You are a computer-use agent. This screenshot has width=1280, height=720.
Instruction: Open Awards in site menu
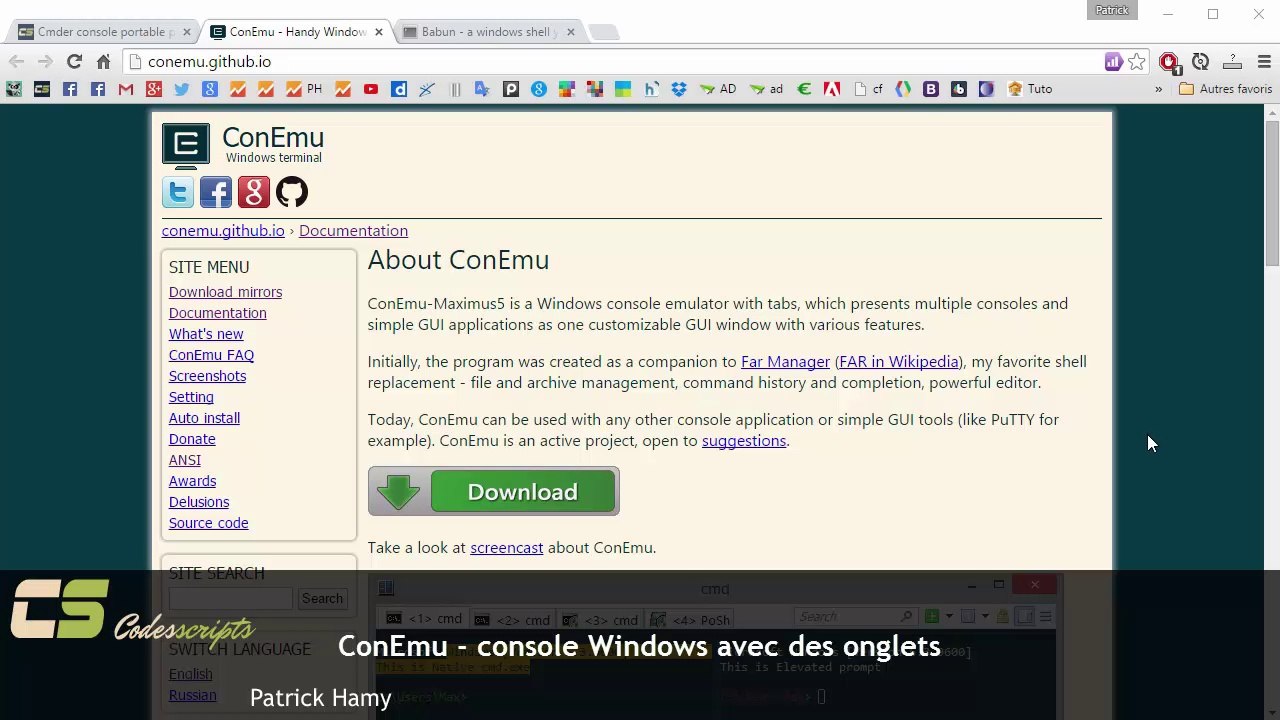(192, 481)
